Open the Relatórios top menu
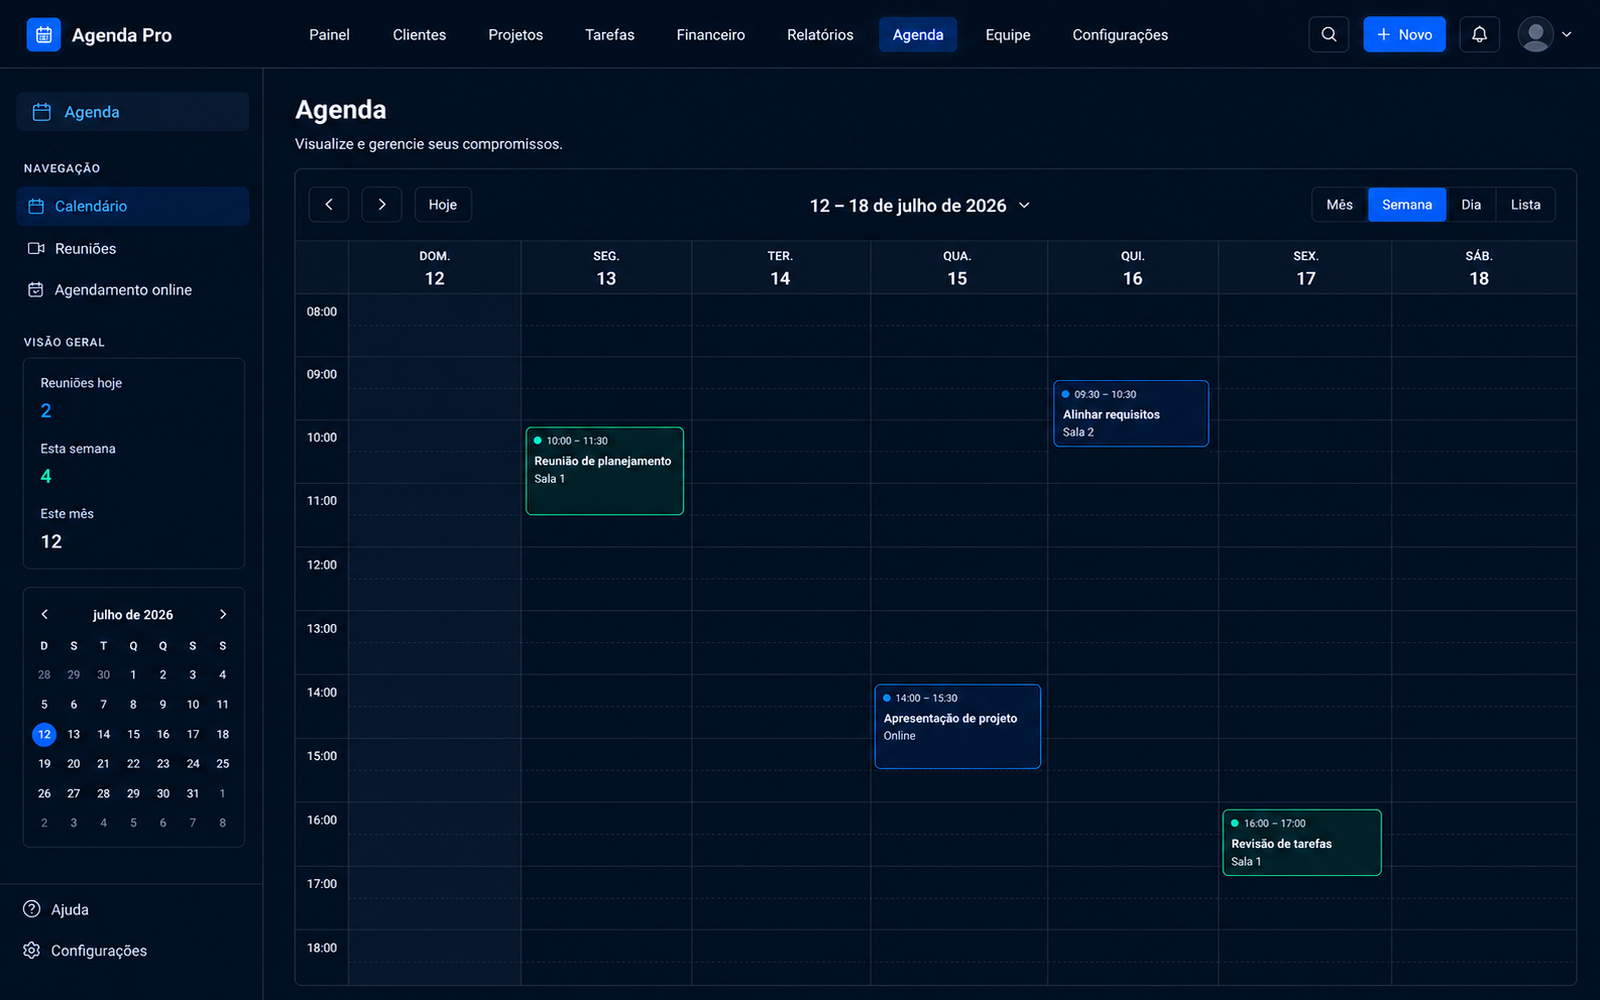 pyautogui.click(x=820, y=34)
